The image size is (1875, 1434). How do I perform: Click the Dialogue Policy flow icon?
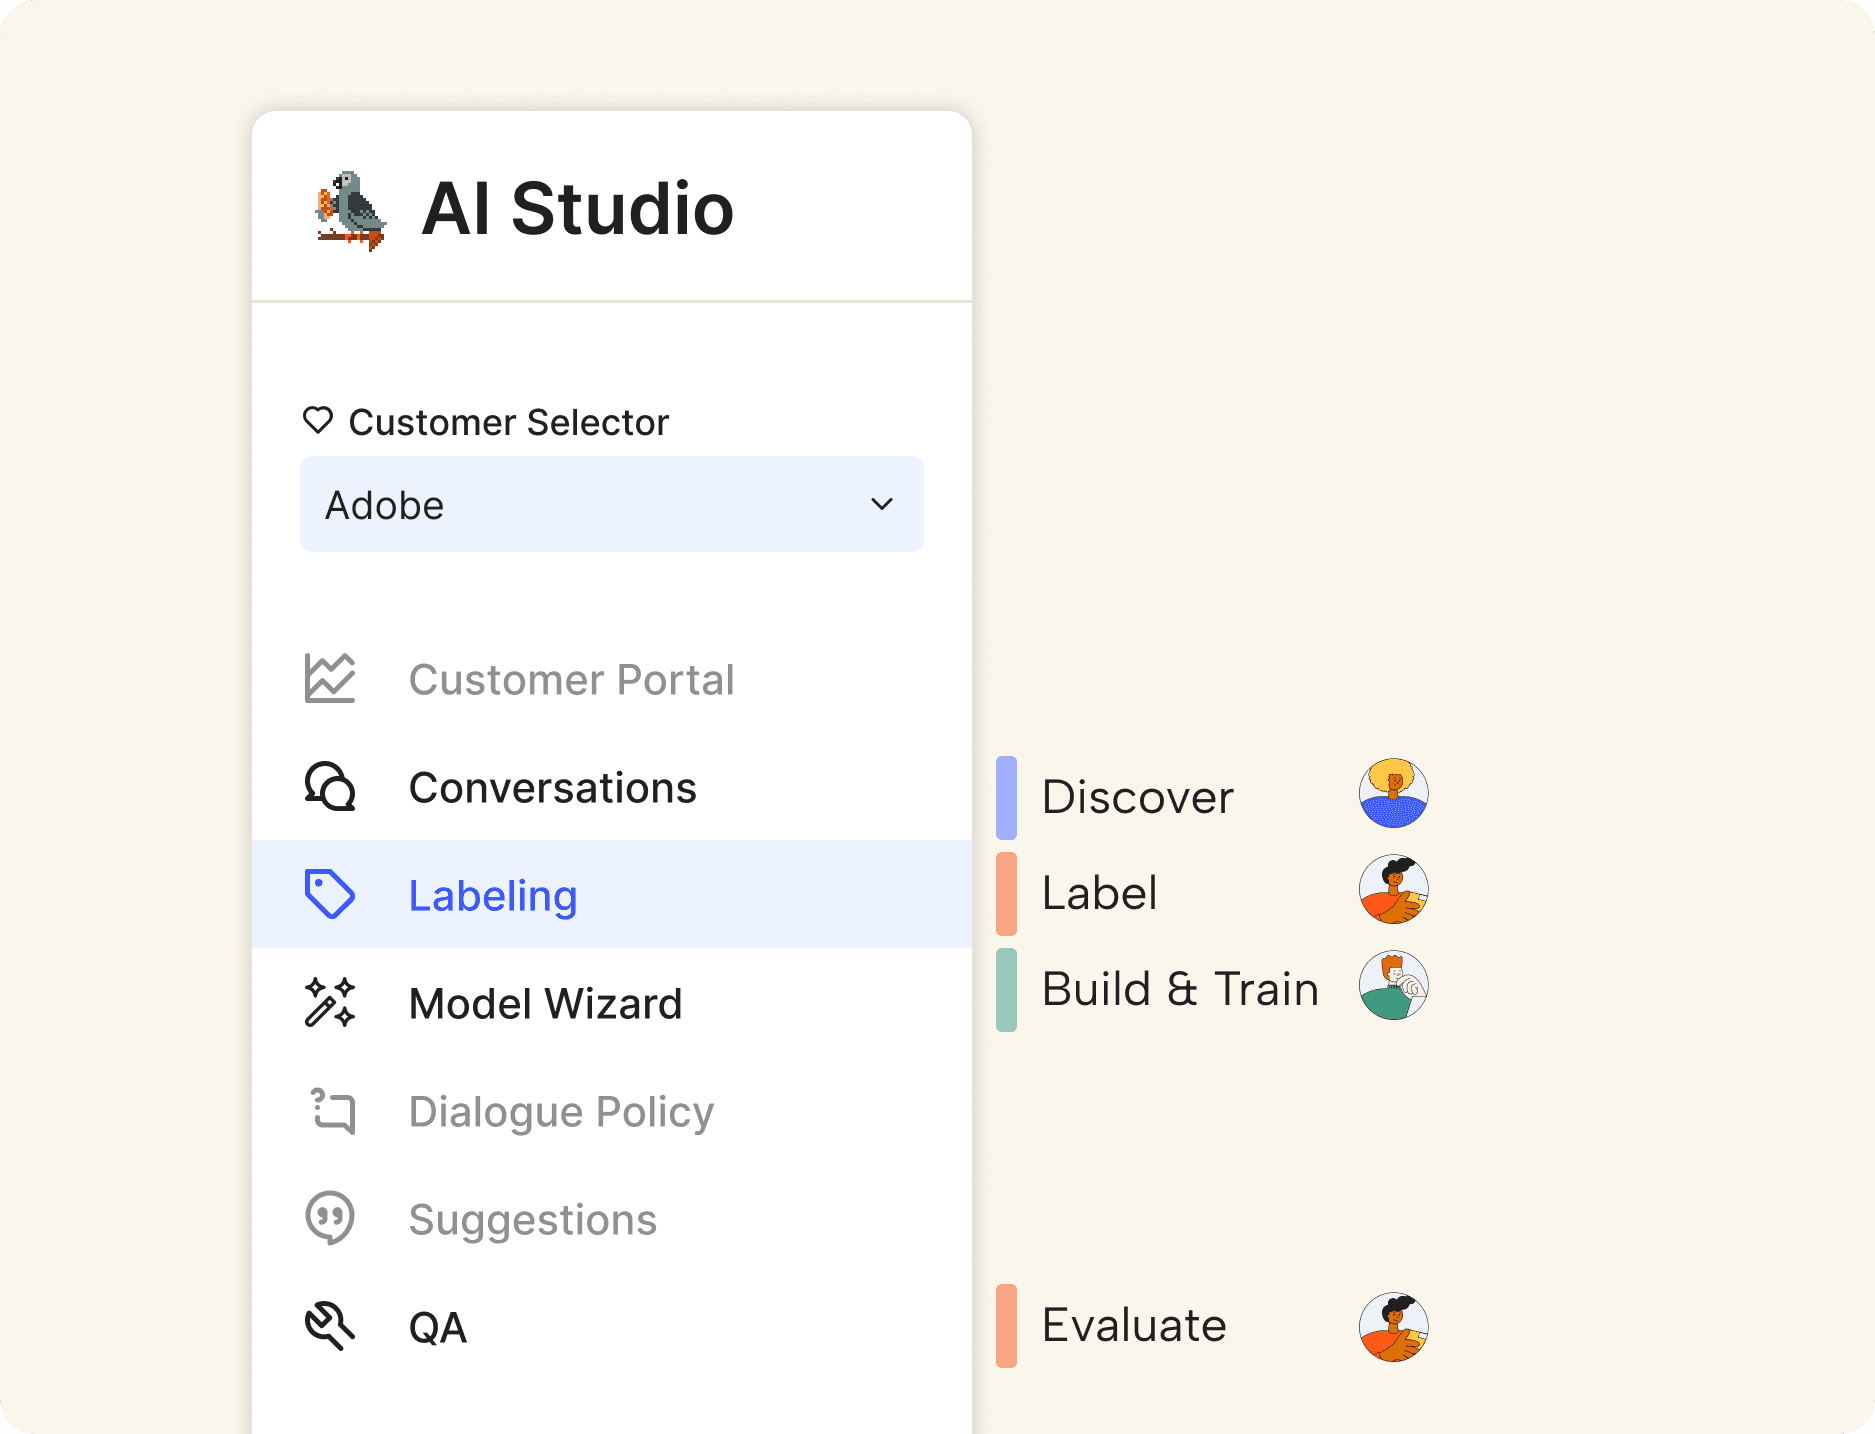pos(333,1111)
